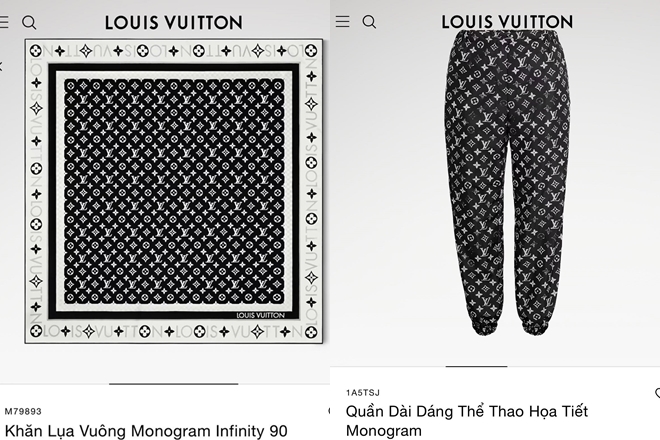Tap the wishlist heart beside scarf code M79893
Screen dimensions: 660x440
click(329, 411)
